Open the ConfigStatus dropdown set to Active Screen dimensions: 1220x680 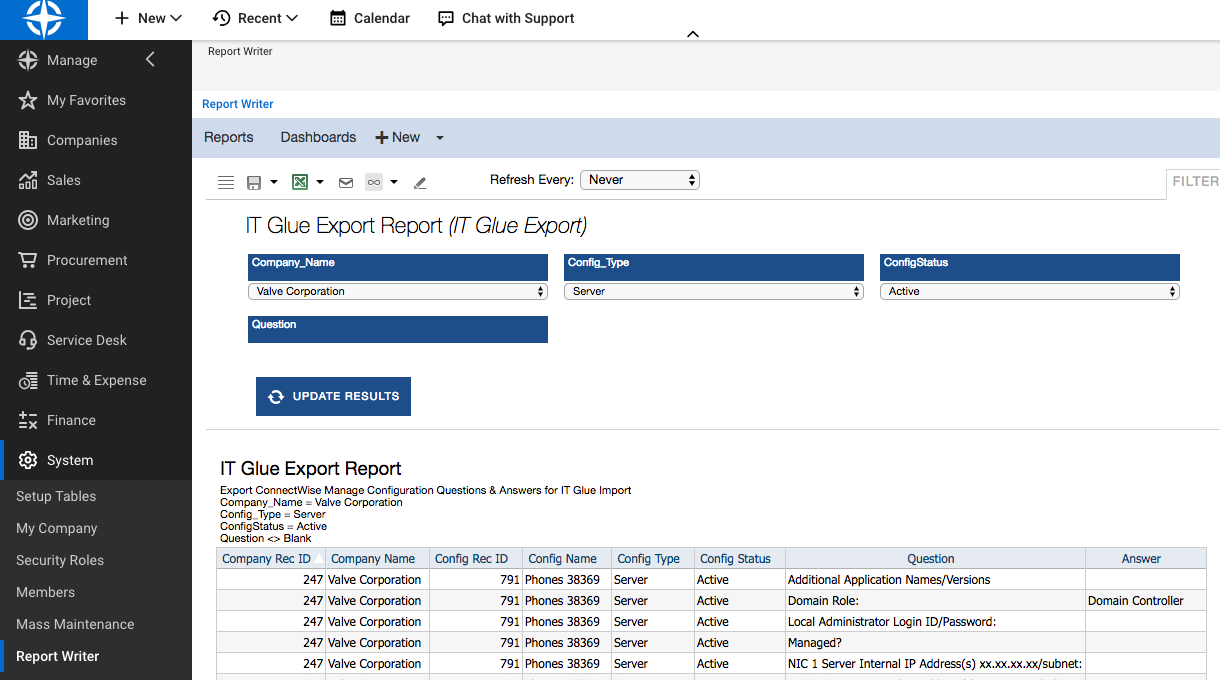tap(1028, 291)
